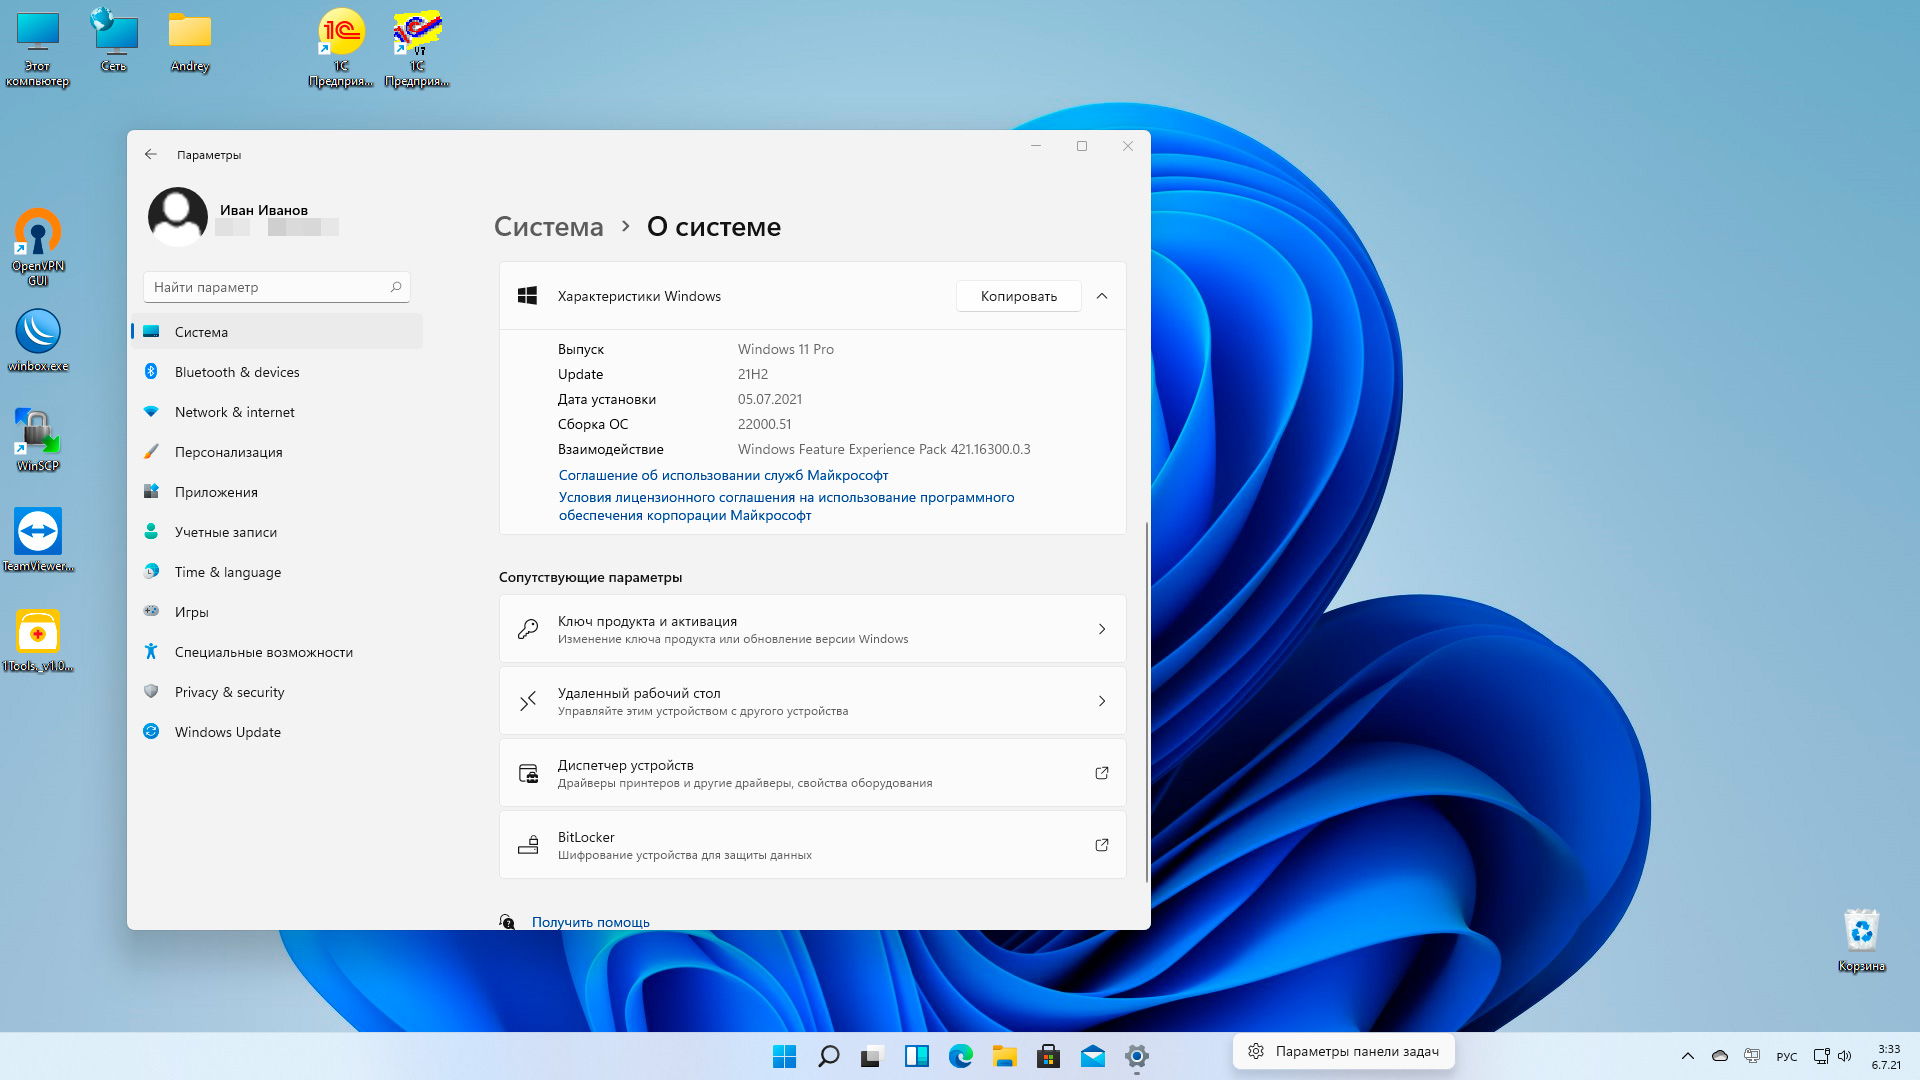Open Microsoft Edge from taskbar

click(x=960, y=1056)
